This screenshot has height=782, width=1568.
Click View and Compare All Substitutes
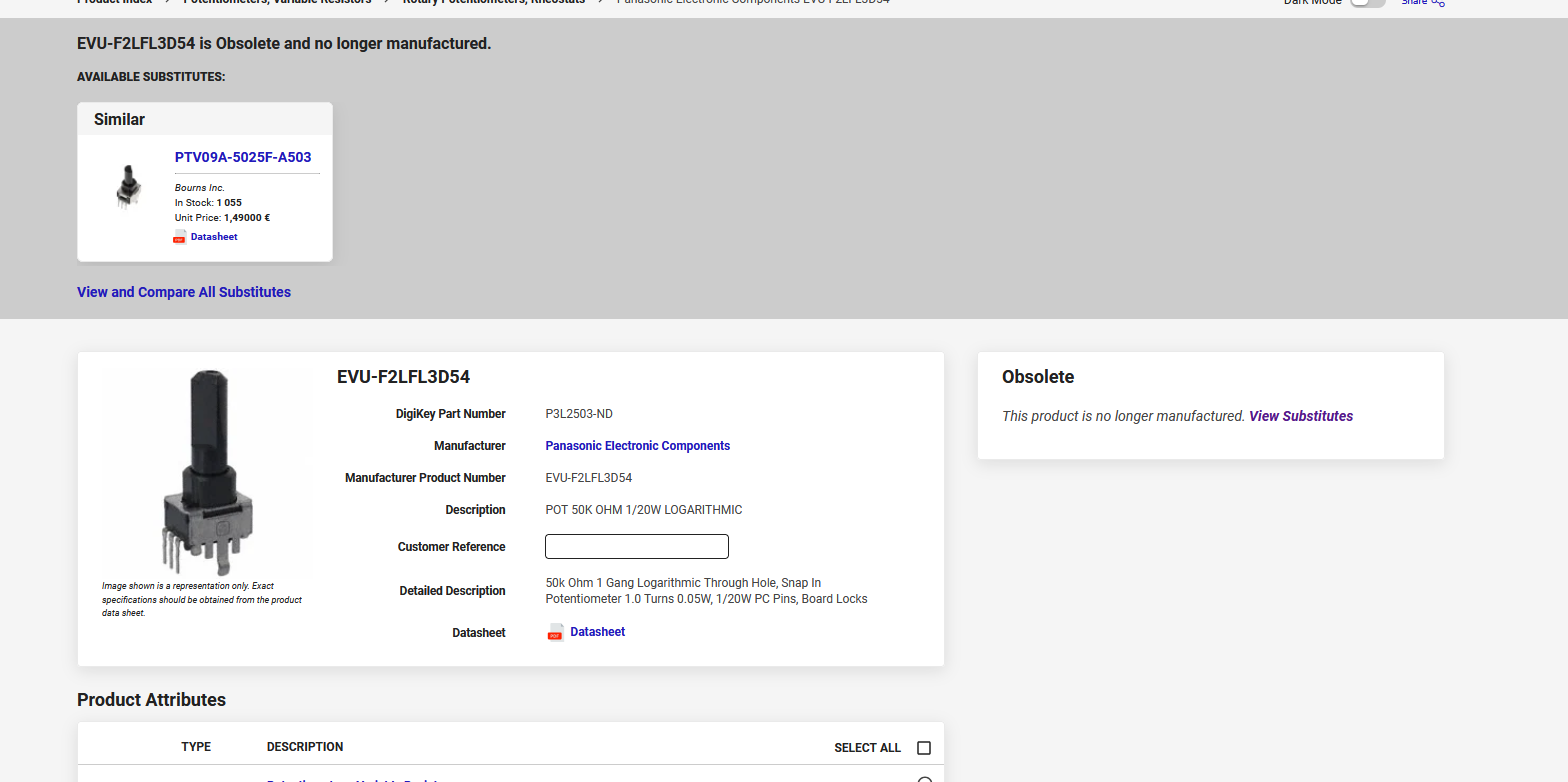tap(184, 292)
